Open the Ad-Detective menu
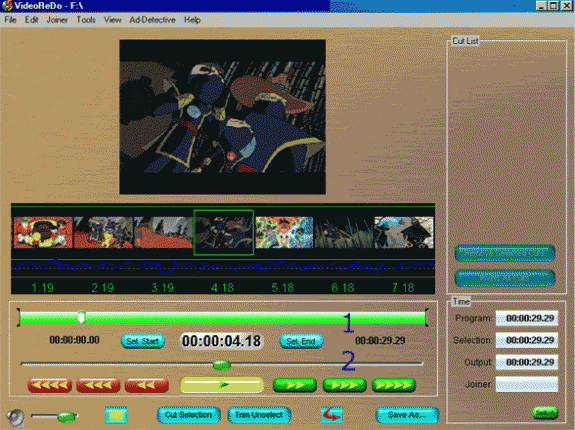The image size is (575, 430). pyautogui.click(x=152, y=20)
